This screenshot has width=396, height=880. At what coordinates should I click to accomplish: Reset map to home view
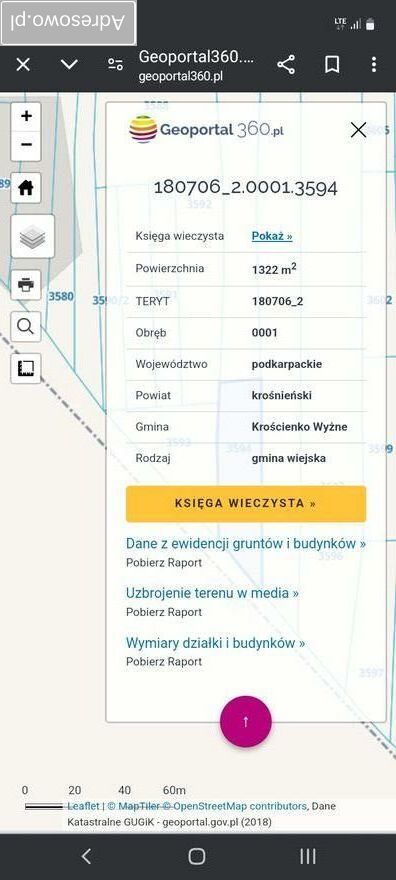[x=26, y=187]
